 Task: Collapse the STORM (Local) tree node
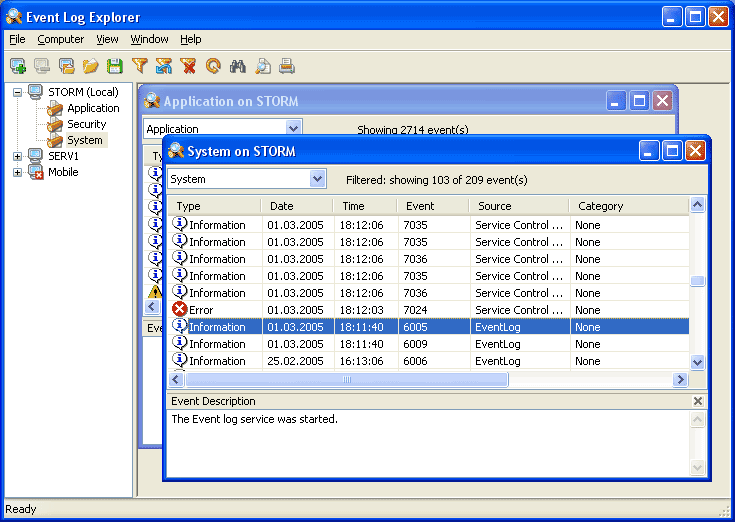[x=17, y=92]
